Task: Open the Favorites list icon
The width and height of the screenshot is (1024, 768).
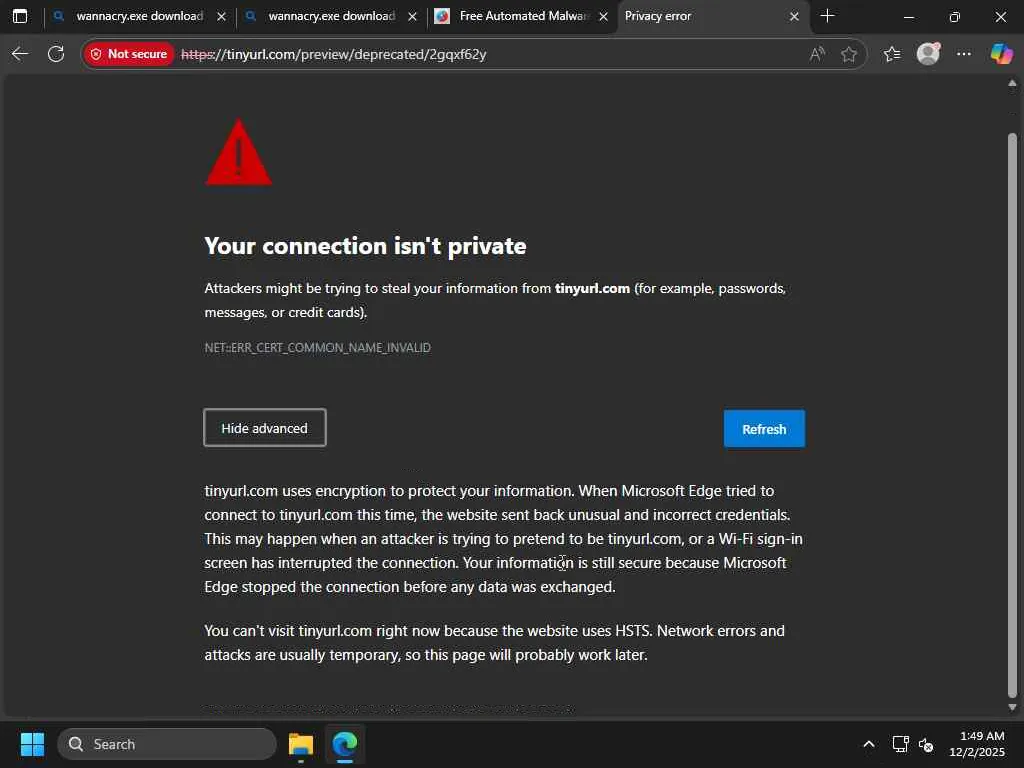Action: tap(892, 54)
